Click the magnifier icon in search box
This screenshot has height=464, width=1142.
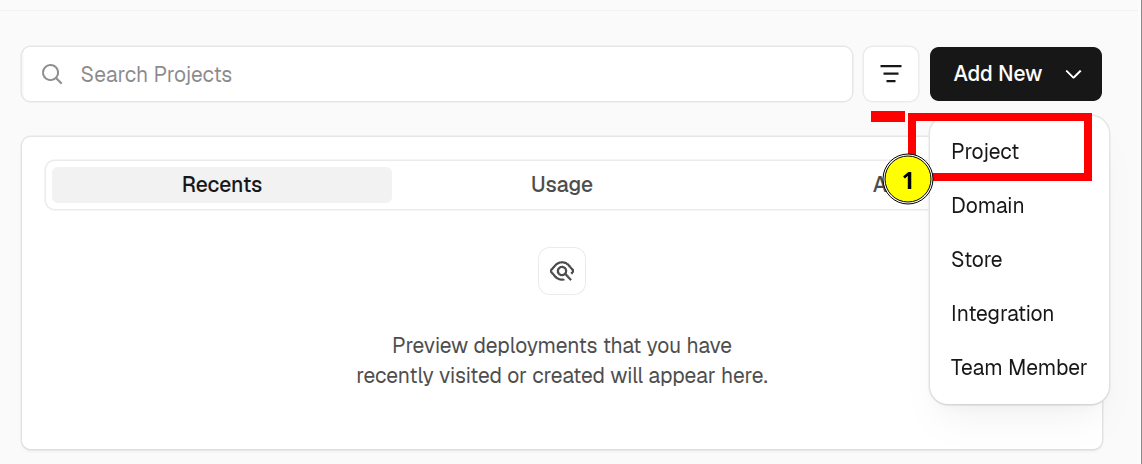click(x=52, y=74)
